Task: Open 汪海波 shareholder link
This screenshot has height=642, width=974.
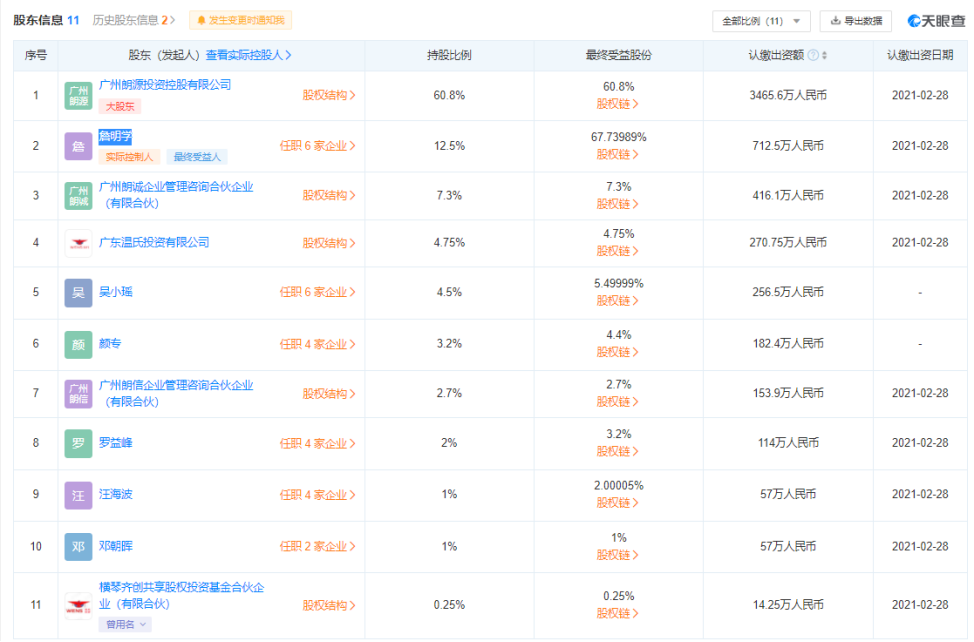Action: tap(116, 495)
